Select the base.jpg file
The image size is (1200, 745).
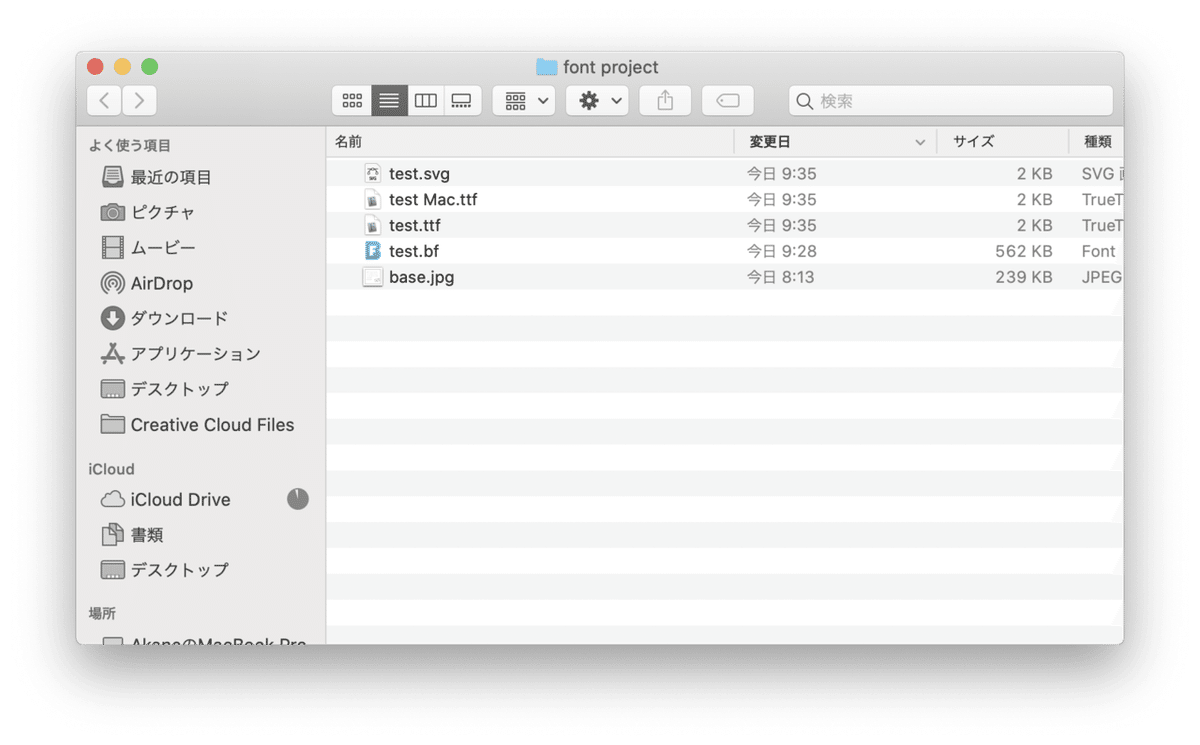tap(423, 277)
